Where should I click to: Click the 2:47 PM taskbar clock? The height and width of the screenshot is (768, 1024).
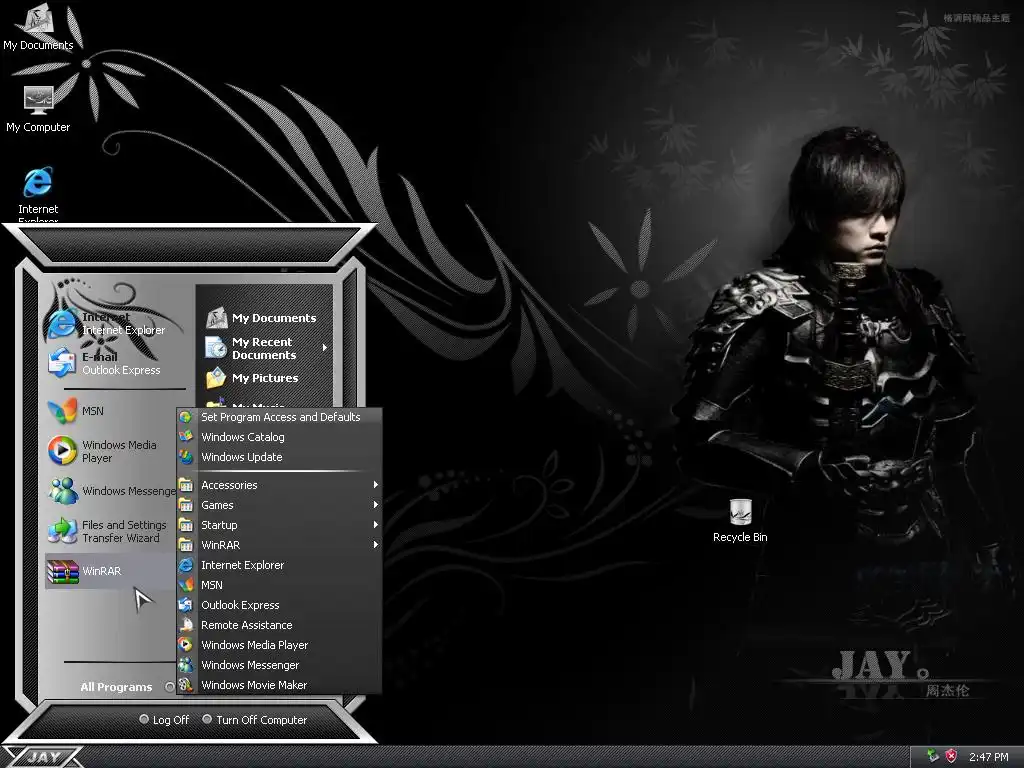(x=988, y=757)
